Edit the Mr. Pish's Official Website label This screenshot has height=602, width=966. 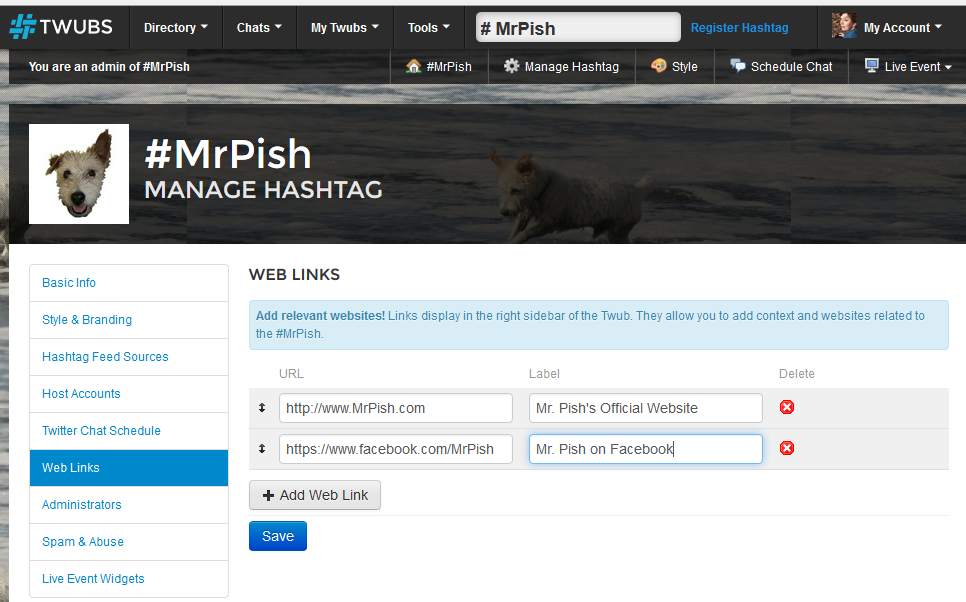coord(646,408)
